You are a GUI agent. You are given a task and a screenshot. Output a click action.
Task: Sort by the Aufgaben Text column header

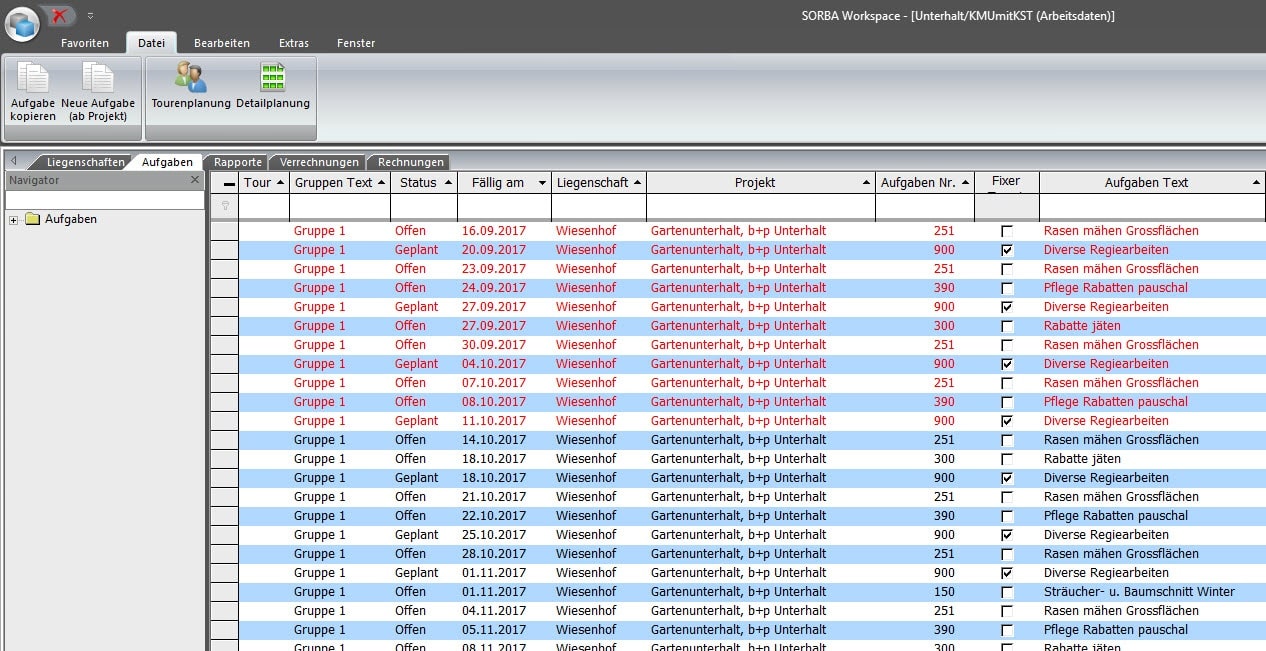1152,182
